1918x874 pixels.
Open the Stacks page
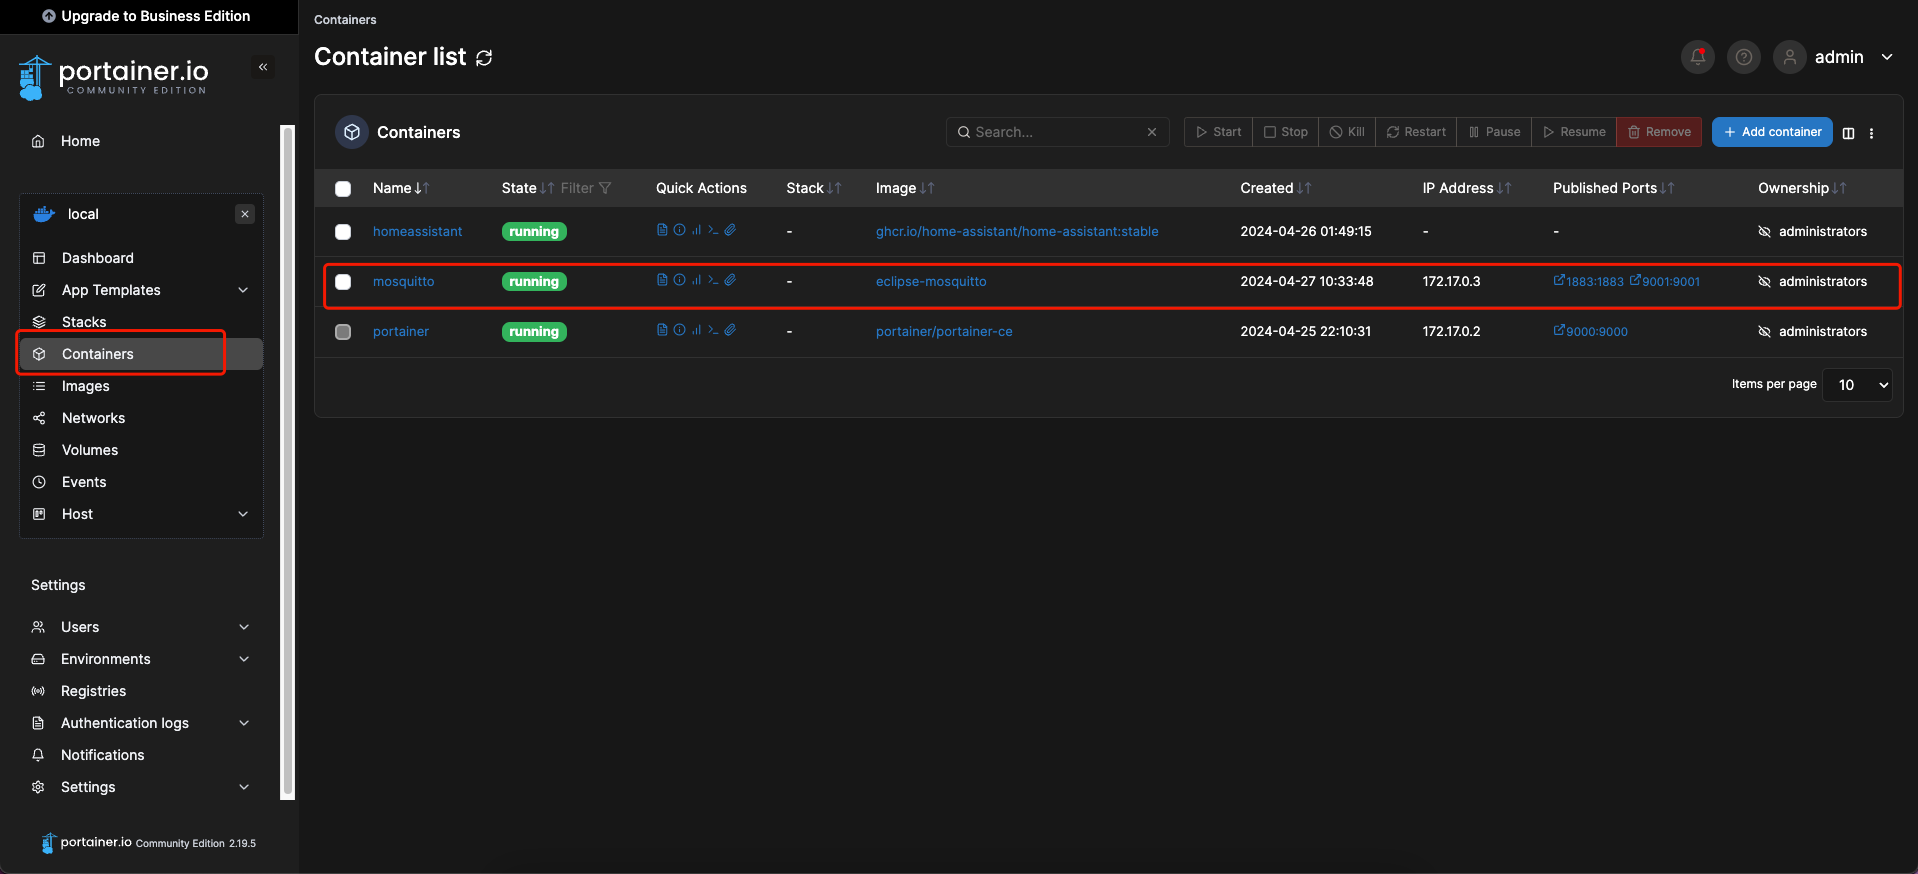point(84,322)
